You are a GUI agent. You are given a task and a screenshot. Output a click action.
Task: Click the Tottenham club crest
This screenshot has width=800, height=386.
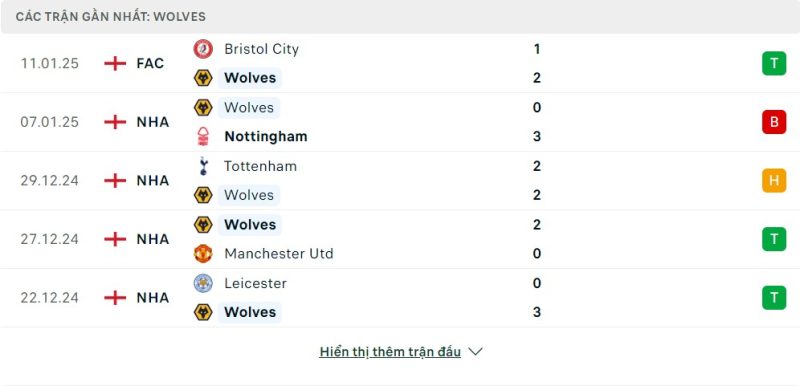pyautogui.click(x=203, y=166)
